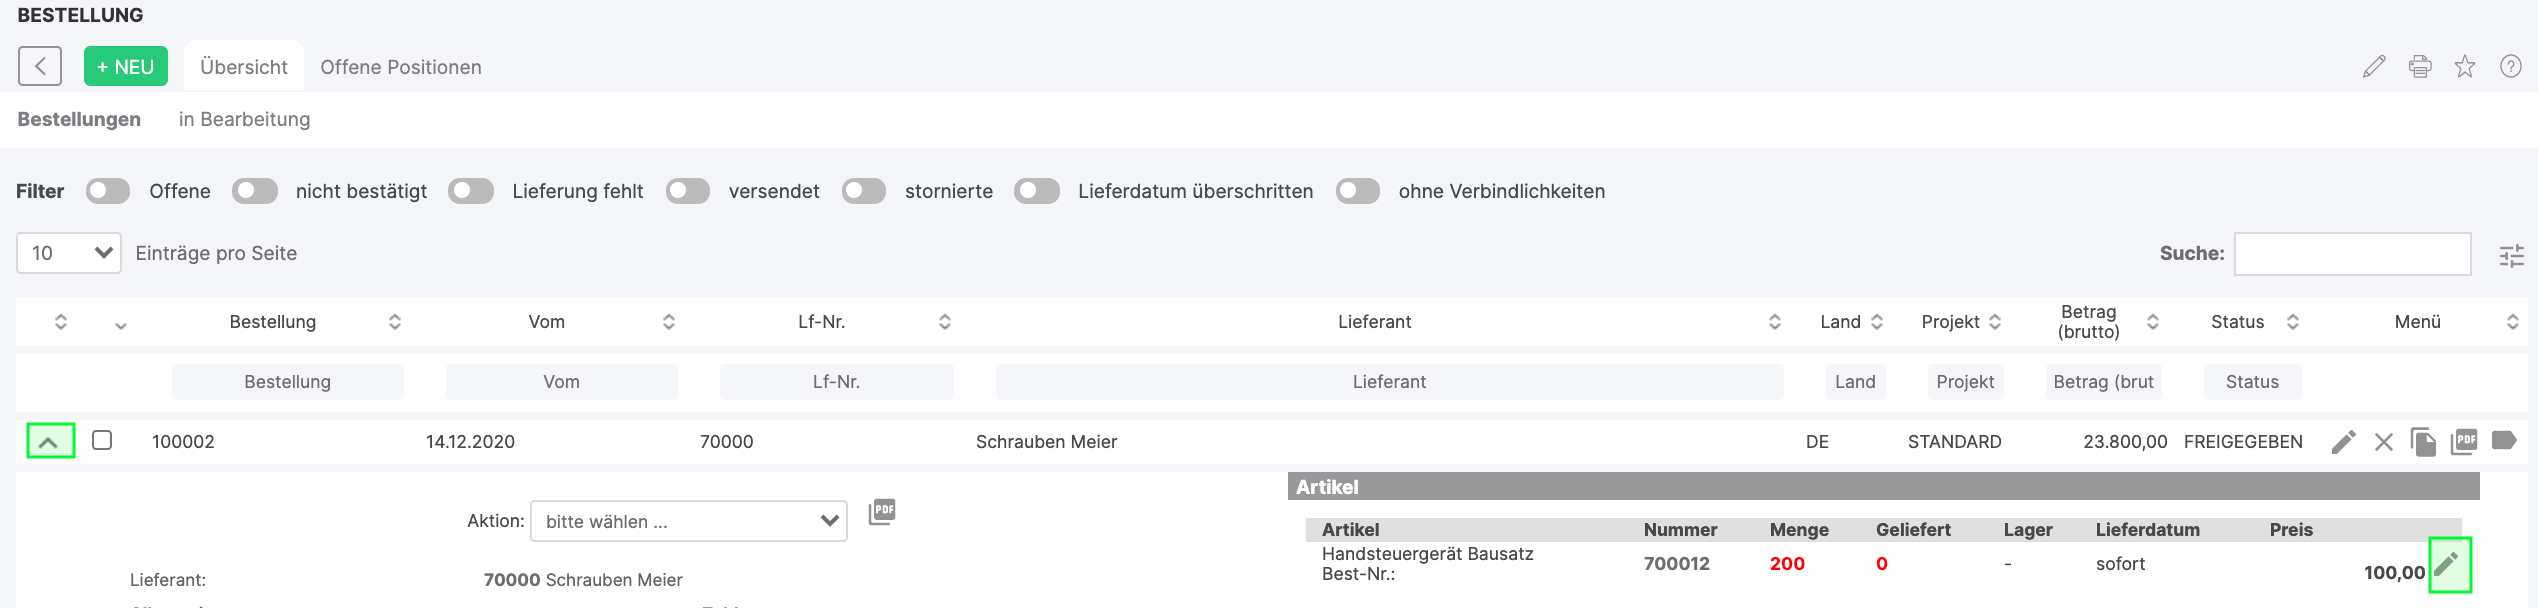Open the Aktion bitte wählen dropdown
Screen dimensions: 2538x608
click(x=687, y=521)
